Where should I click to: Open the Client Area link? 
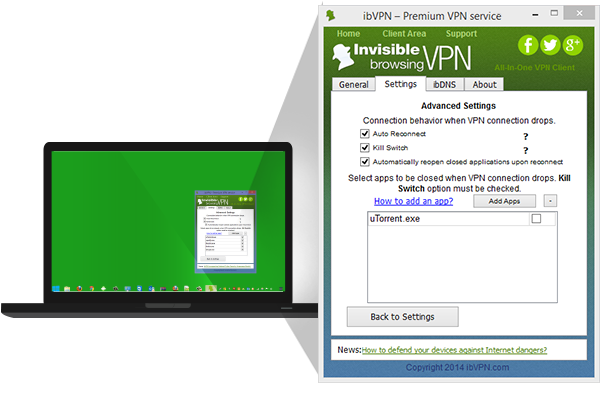pos(404,34)
